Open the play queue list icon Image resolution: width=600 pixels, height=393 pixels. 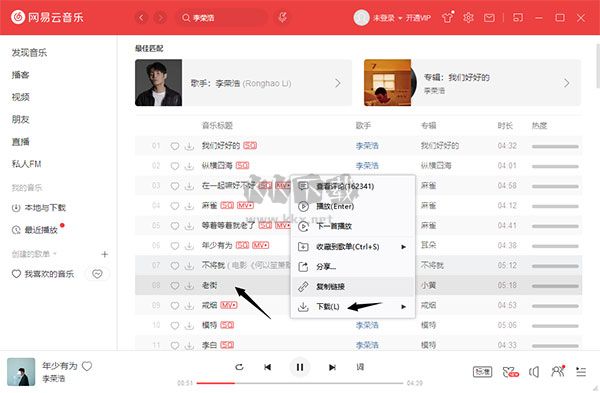click(x=581, y=372)
